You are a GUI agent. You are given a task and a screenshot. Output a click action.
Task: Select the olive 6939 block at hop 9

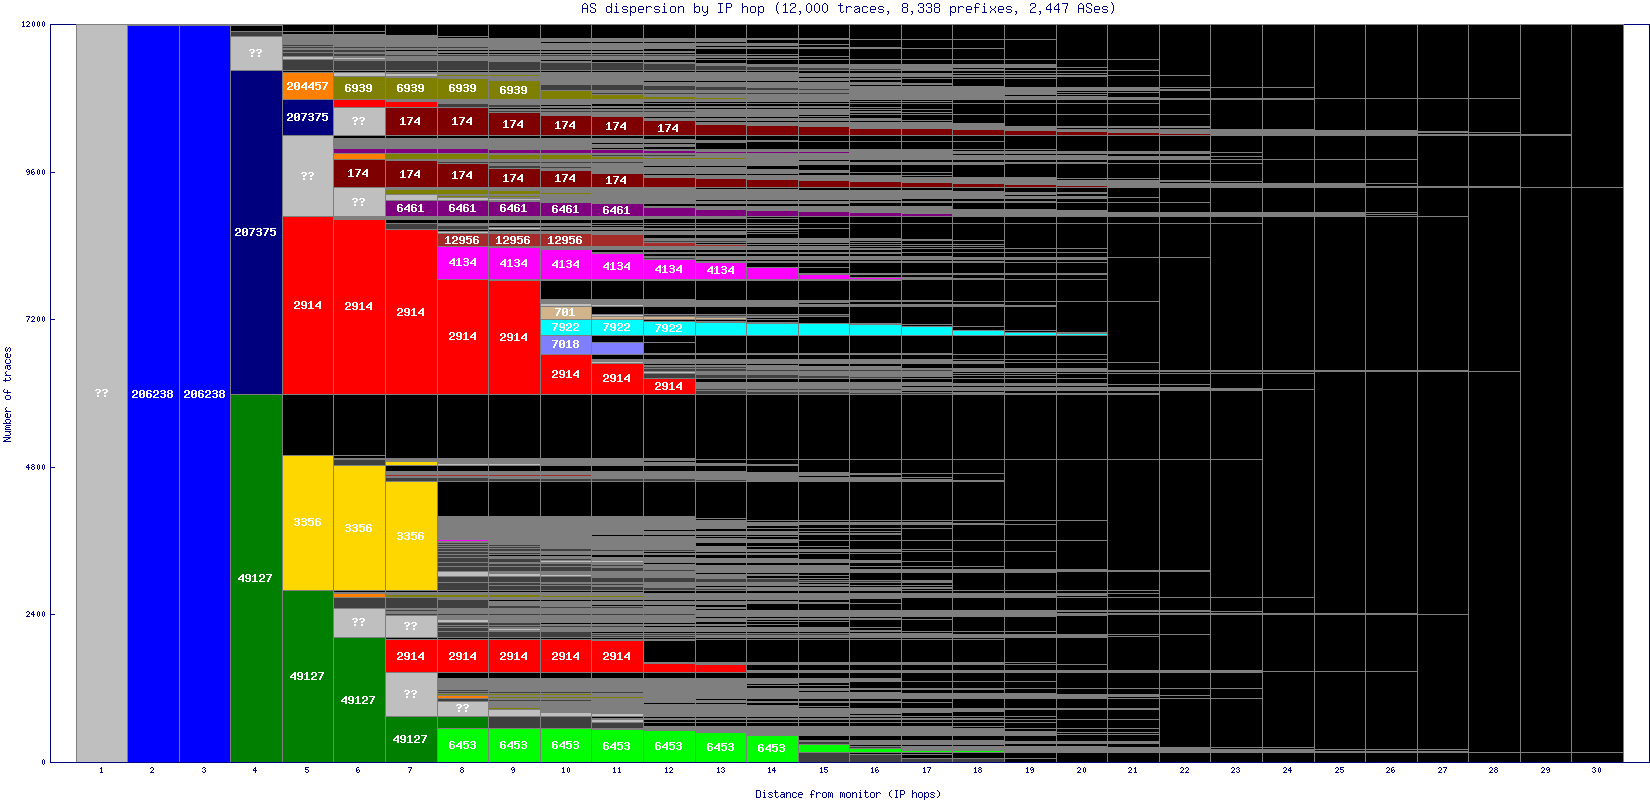coord(514,90)
